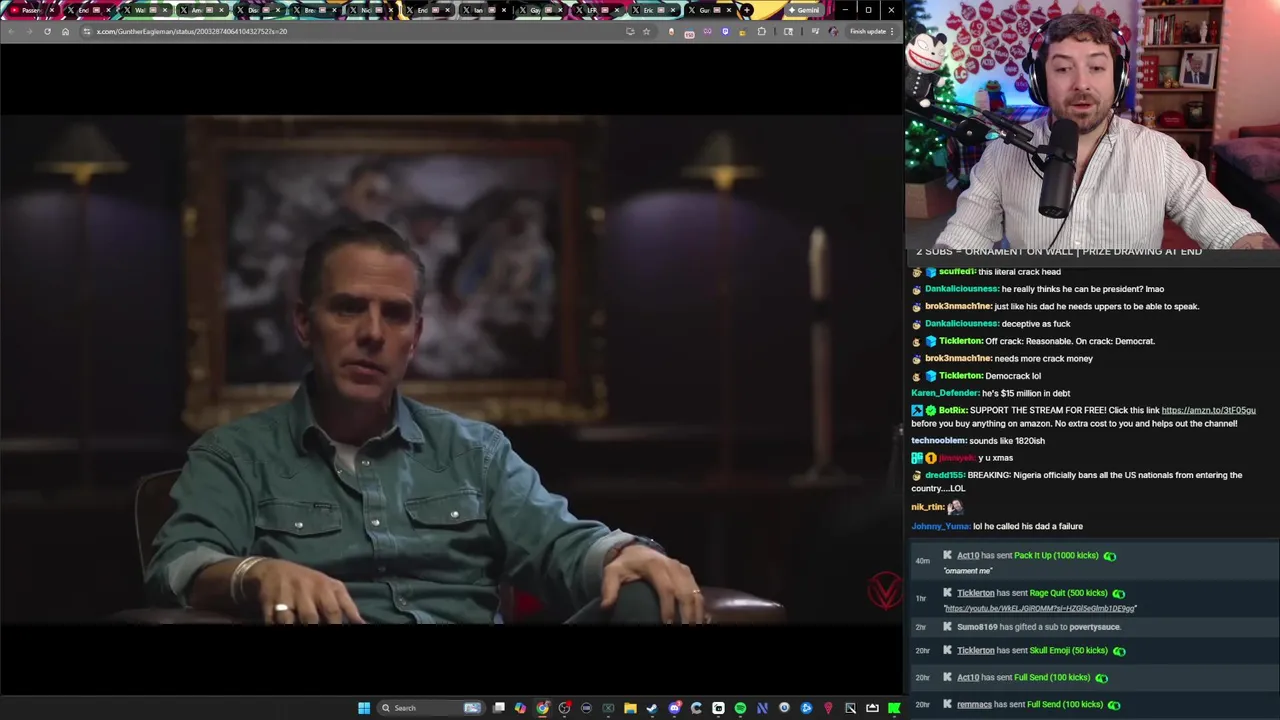Image resolution: width=1280 pixels, height=720 pixels.
Task: Reload the current X page
Action: pyautogui.click(x=47, y=31)
